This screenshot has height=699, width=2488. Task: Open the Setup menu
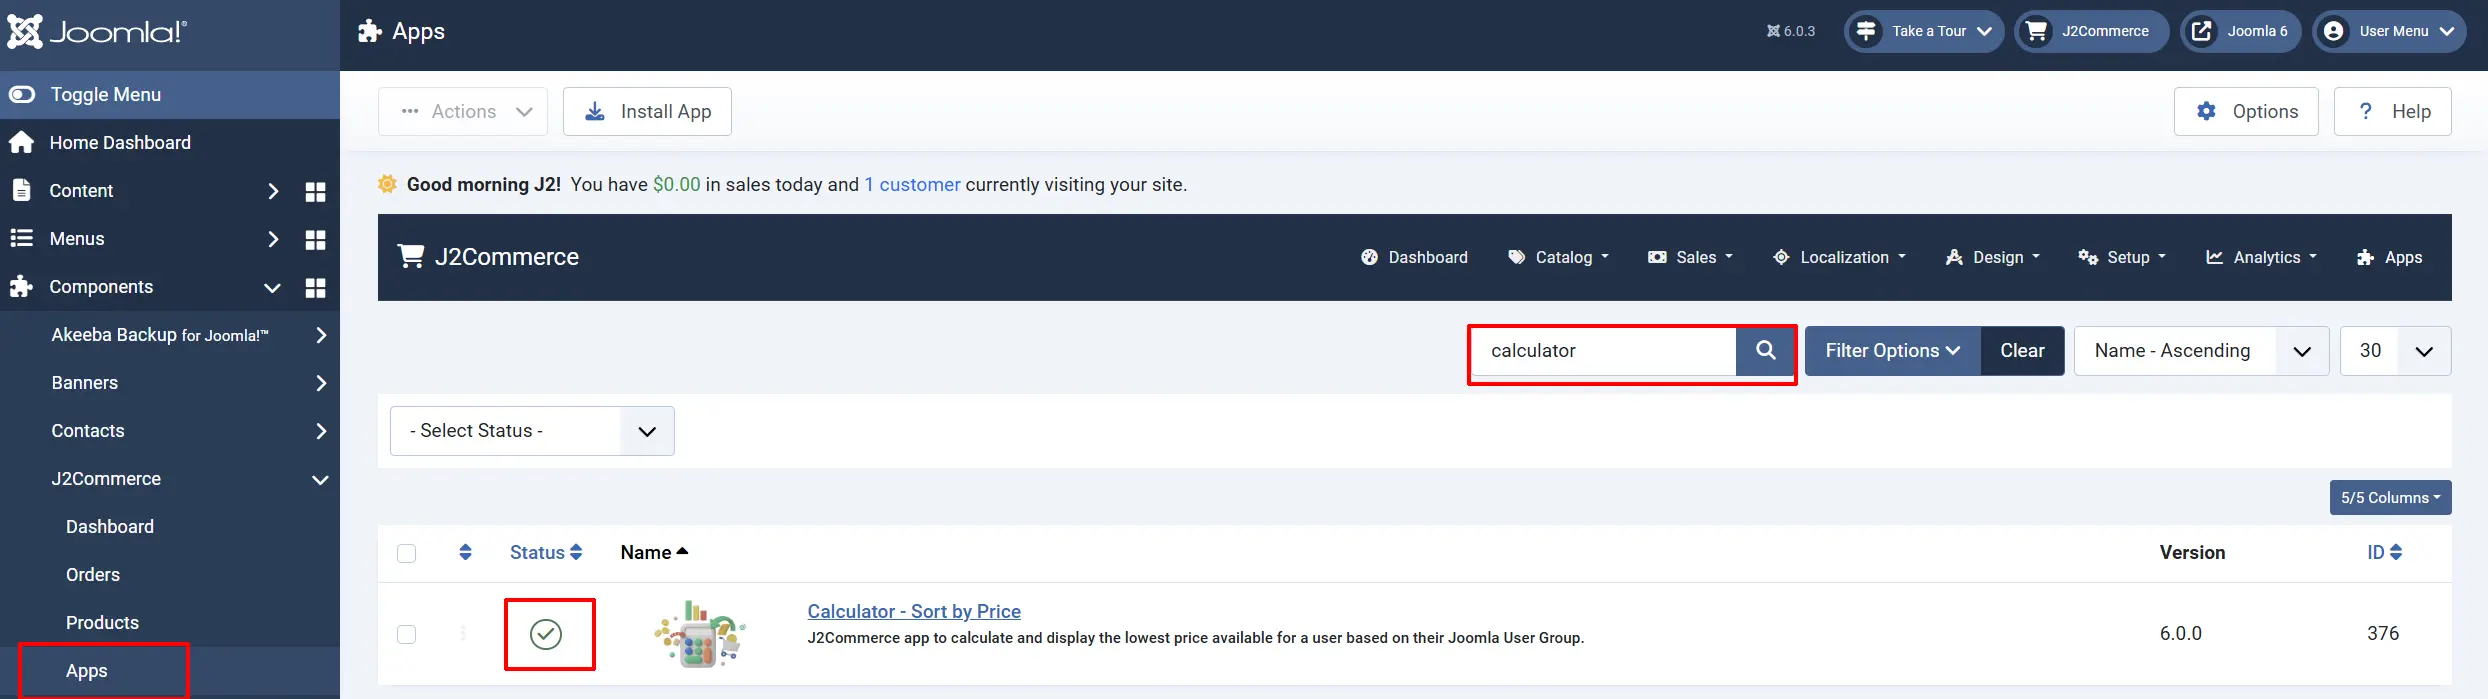(2122, 257)
